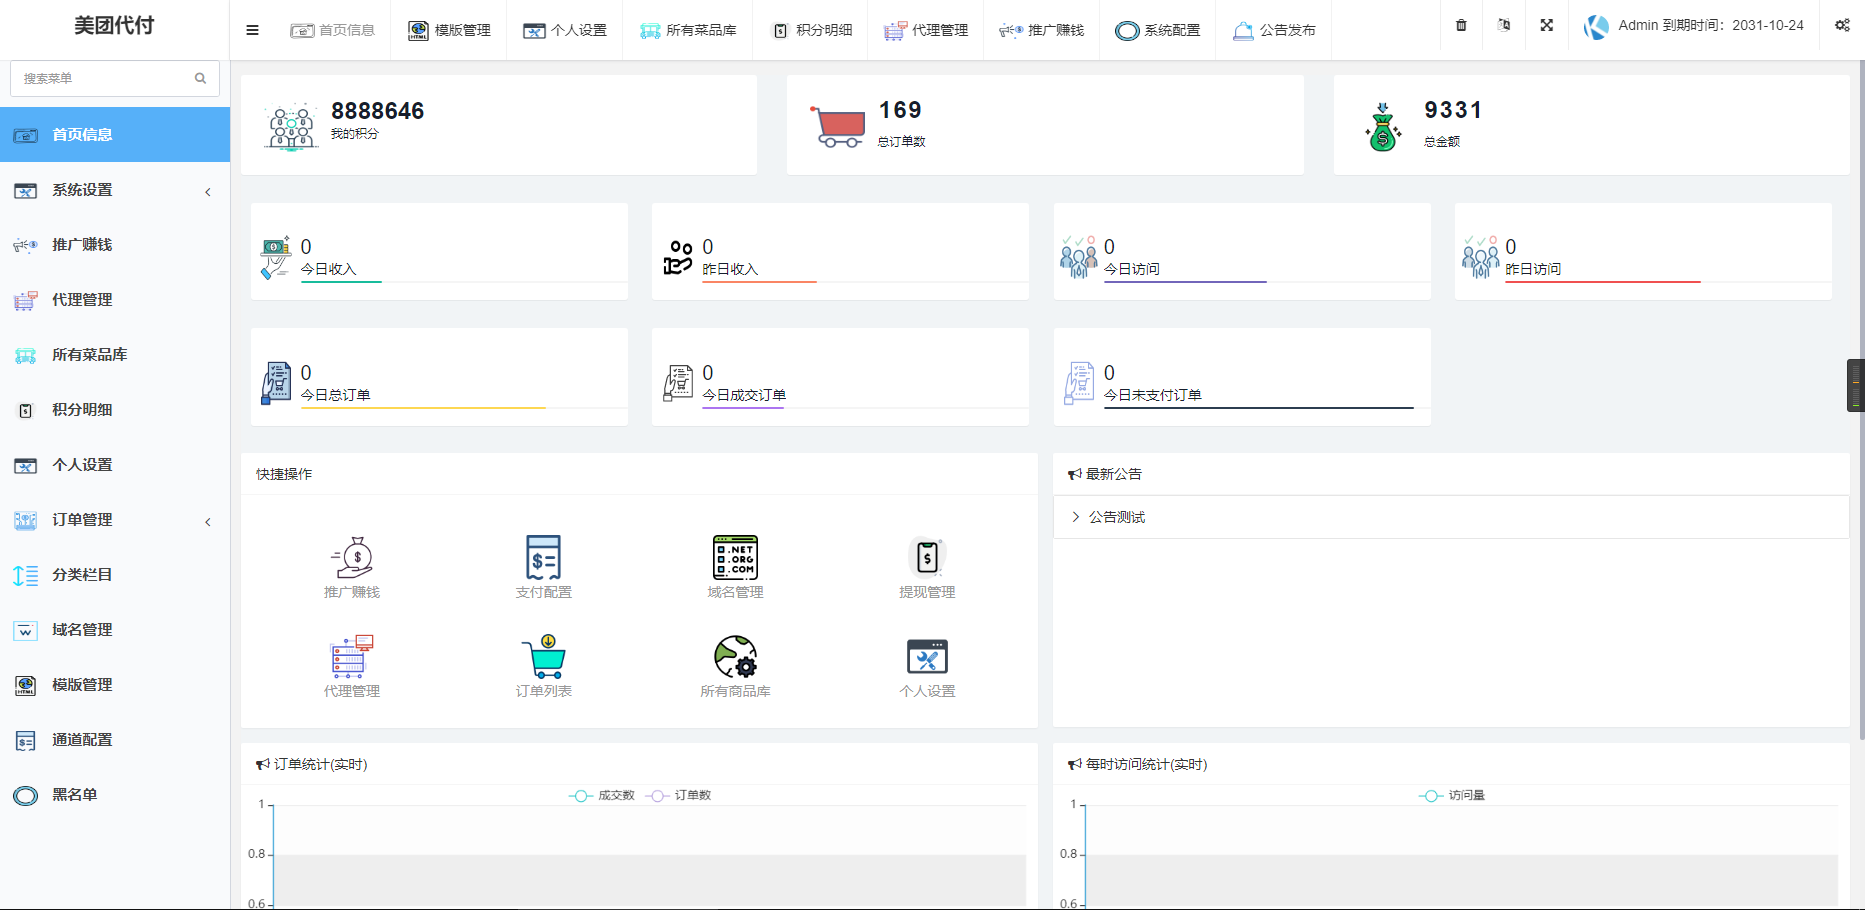Open the 公告发布 top navigation link
The height and width of the screenshot is (910, 1865).
(1274, 30)
